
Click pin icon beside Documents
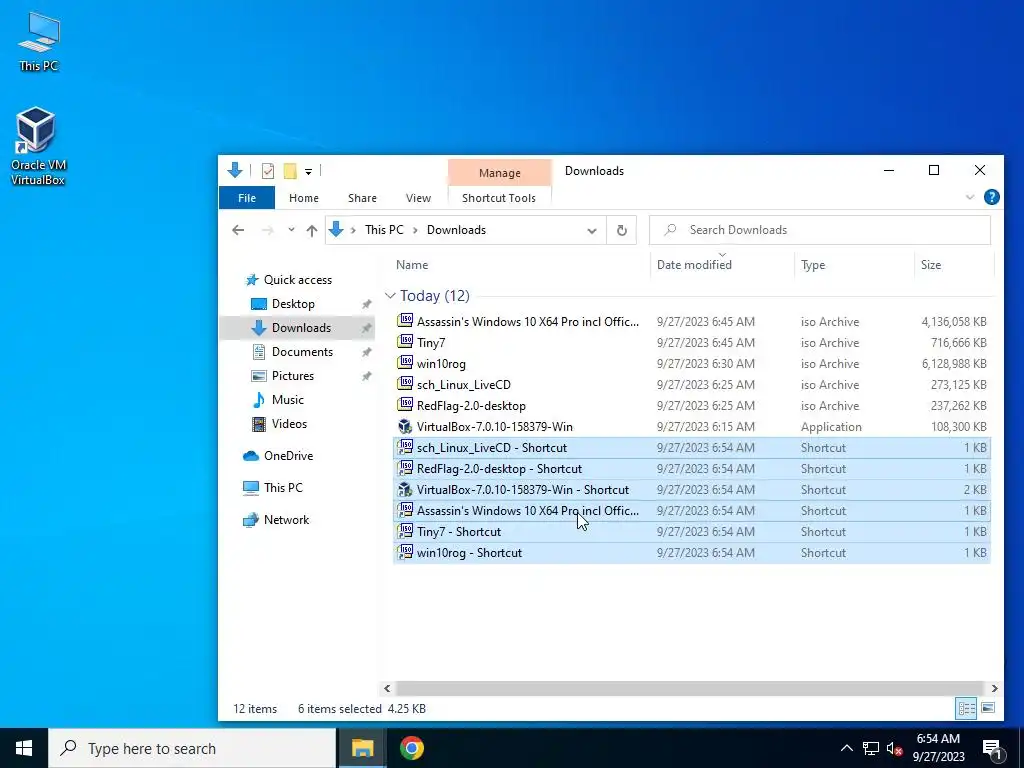tap(366, 353)
